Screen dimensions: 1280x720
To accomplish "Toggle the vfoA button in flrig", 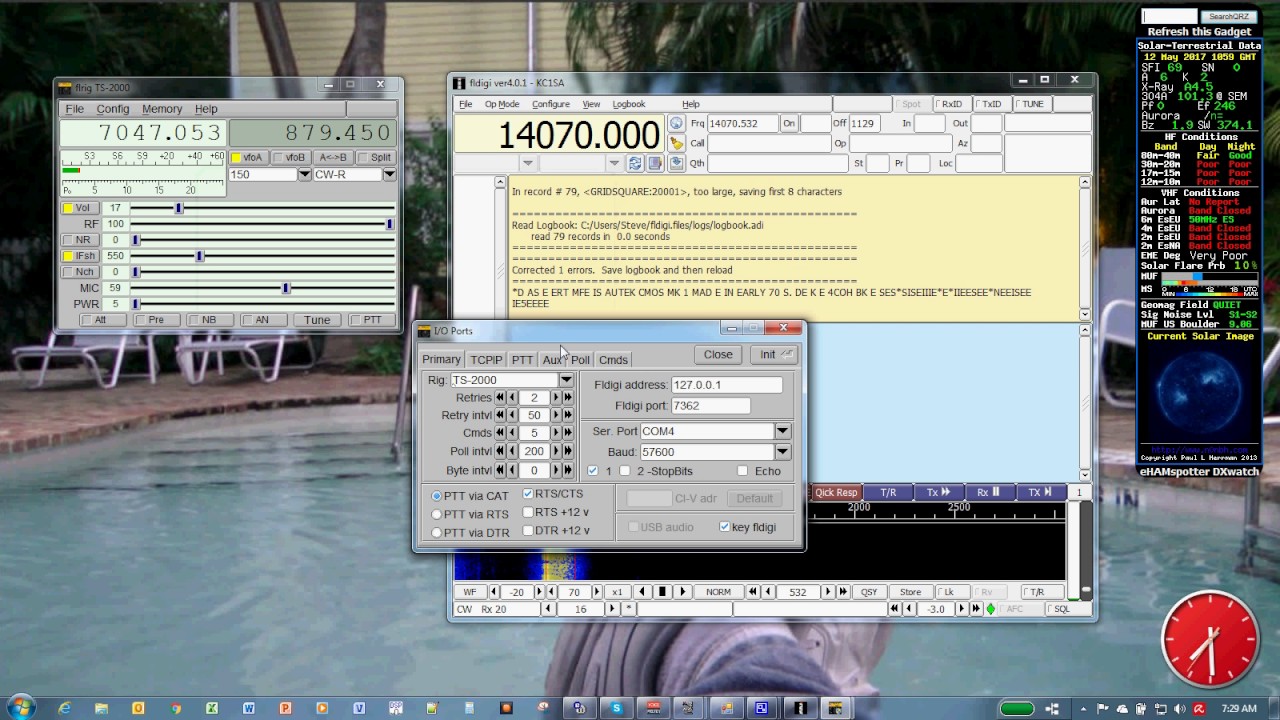I will click(x=247, y=157).
